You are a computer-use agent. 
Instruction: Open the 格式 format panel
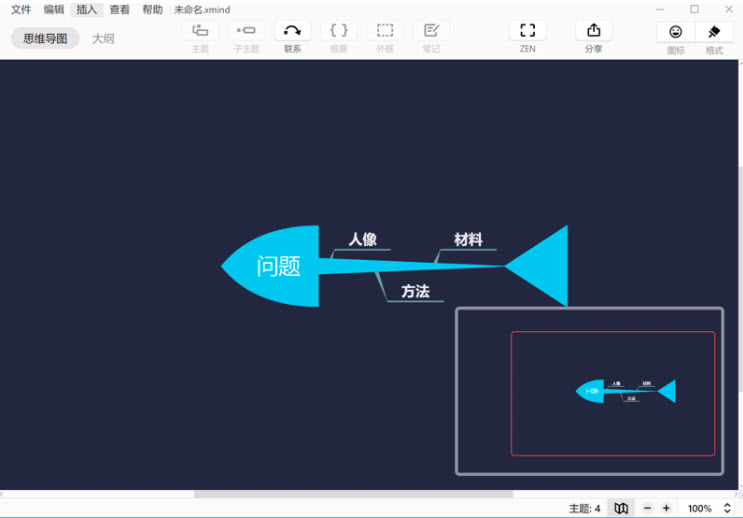coord(714,32)
